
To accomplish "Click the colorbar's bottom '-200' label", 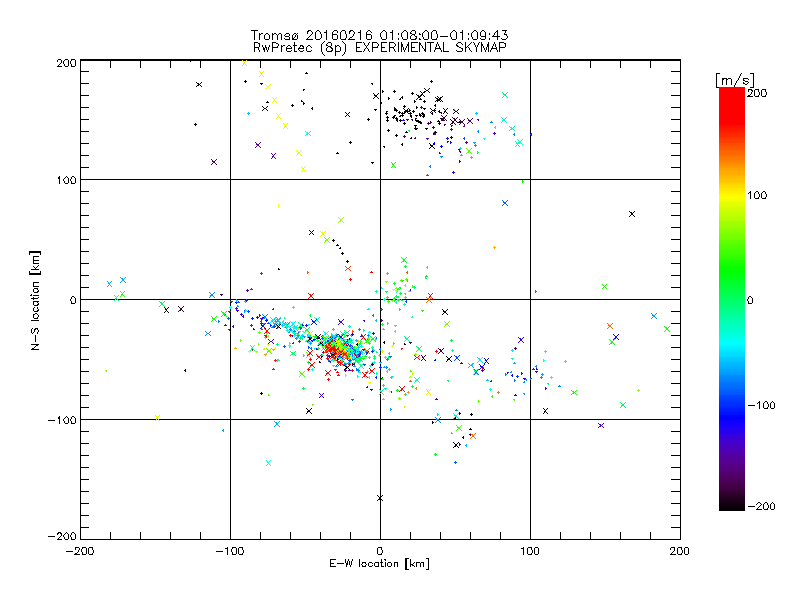I will point(761,506).
